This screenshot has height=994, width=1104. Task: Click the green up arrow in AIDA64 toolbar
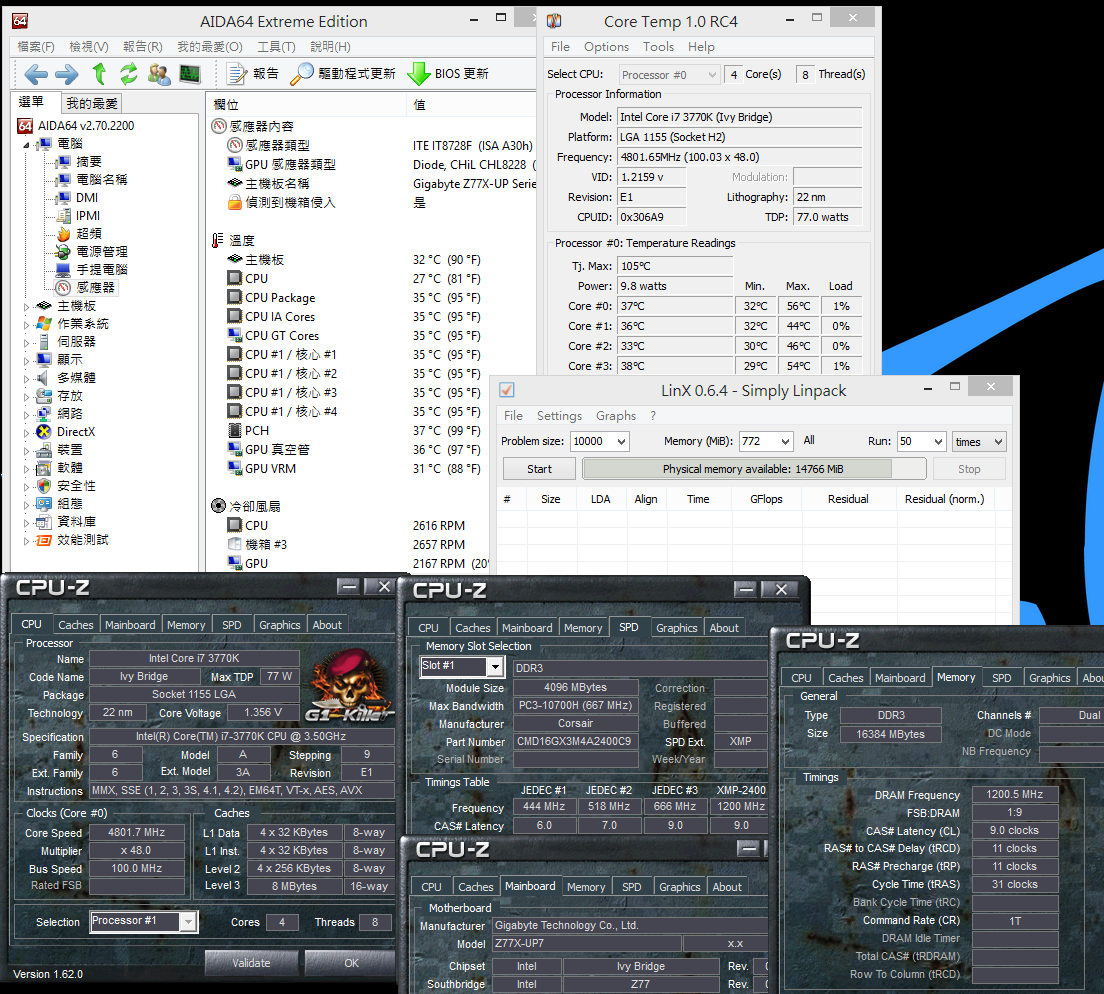click(99, 73)
